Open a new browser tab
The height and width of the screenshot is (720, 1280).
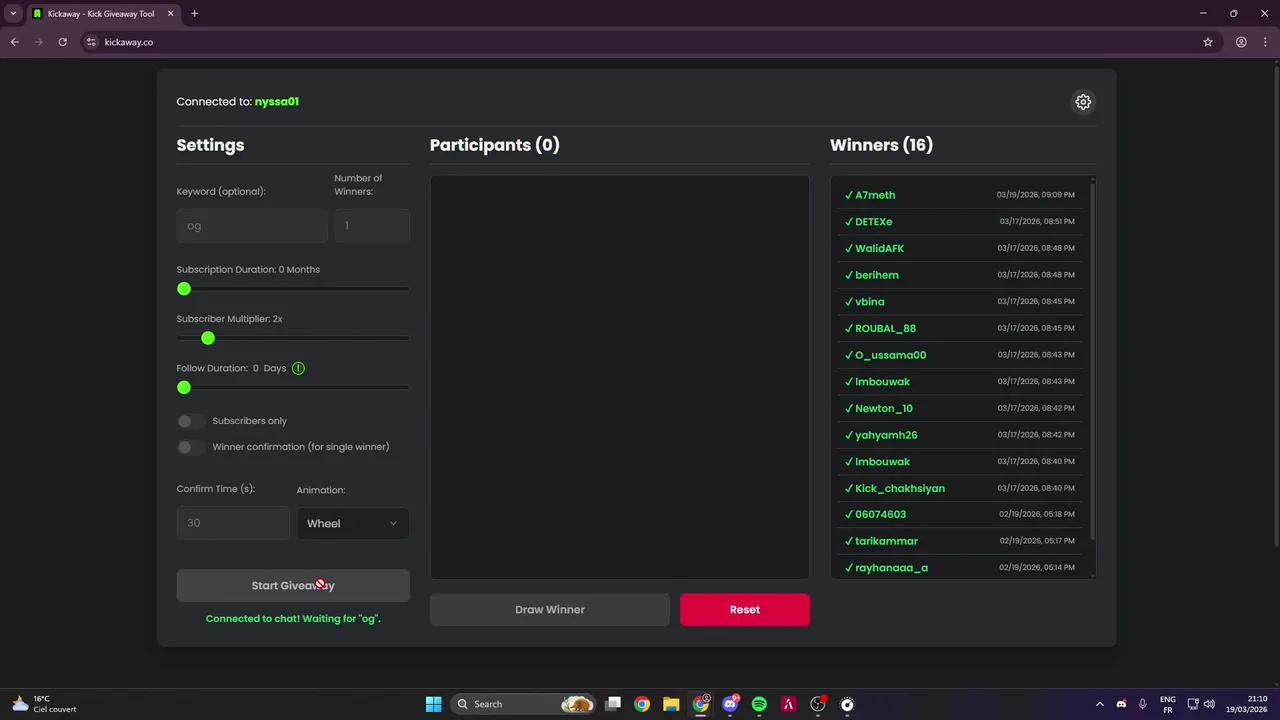click(194, 14)
